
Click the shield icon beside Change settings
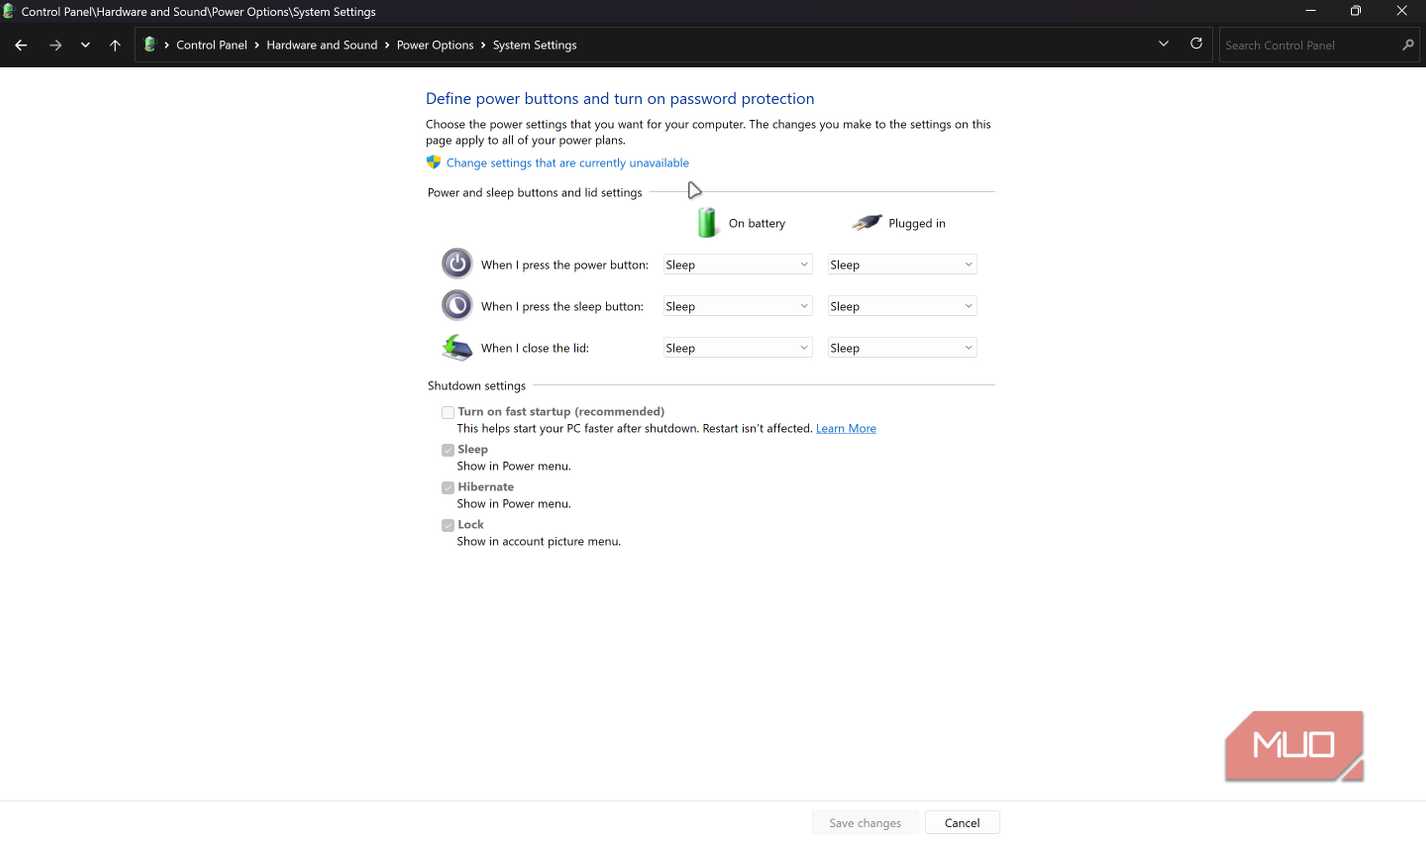(433, 162)
